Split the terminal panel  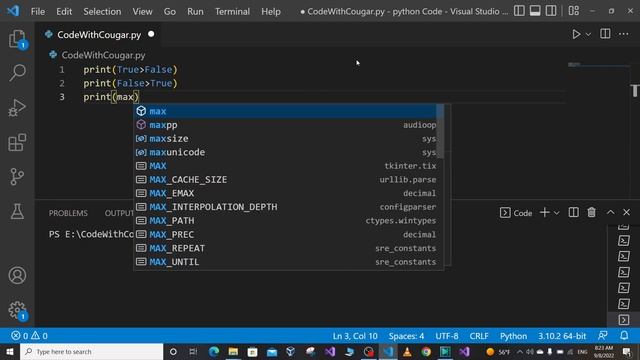(573, 212)
